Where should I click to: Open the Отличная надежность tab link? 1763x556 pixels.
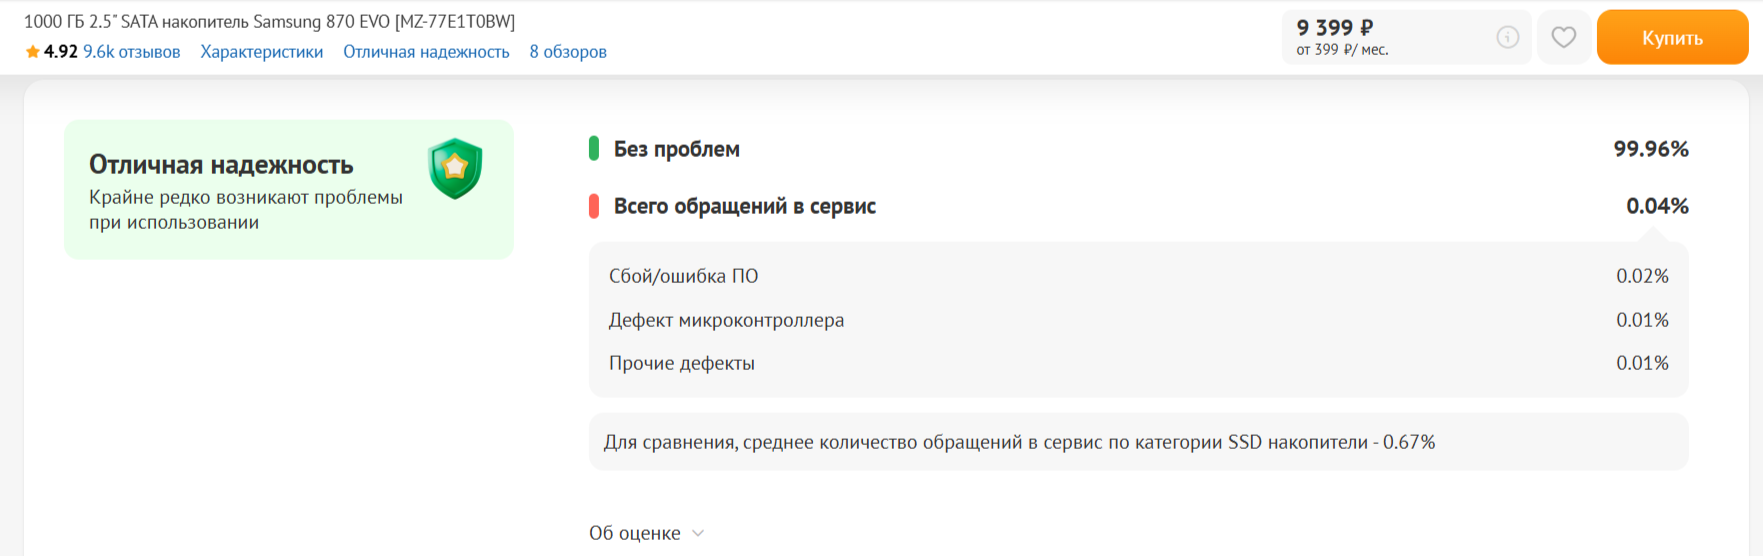(426, 52)
